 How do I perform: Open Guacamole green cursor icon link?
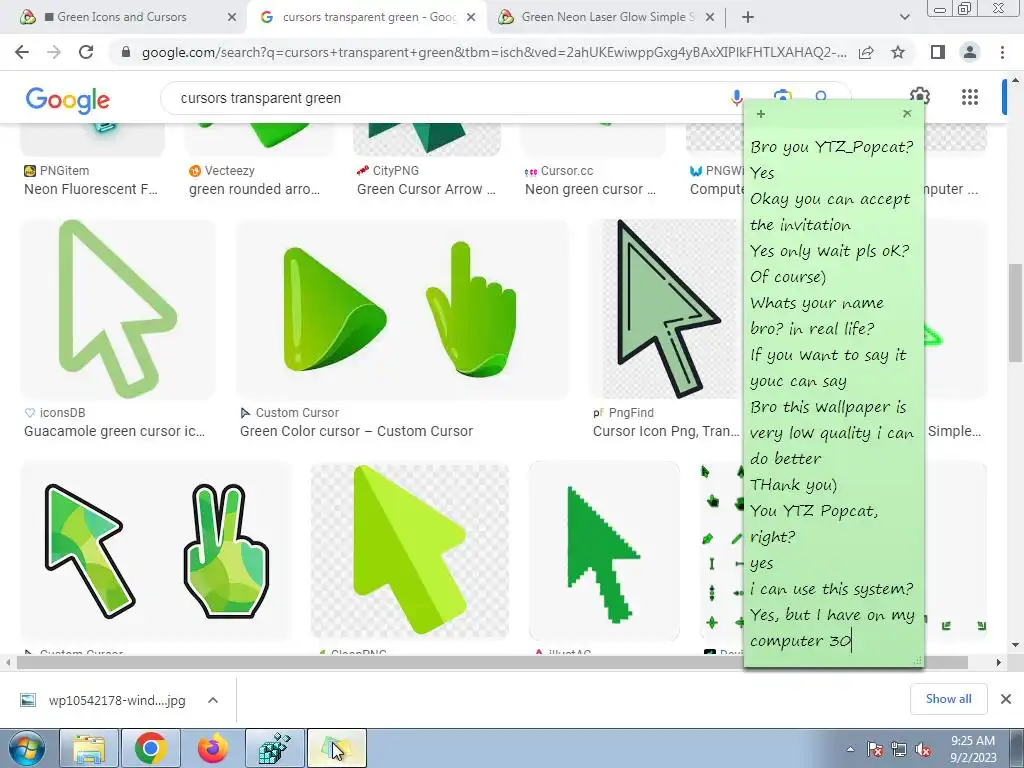114,431
